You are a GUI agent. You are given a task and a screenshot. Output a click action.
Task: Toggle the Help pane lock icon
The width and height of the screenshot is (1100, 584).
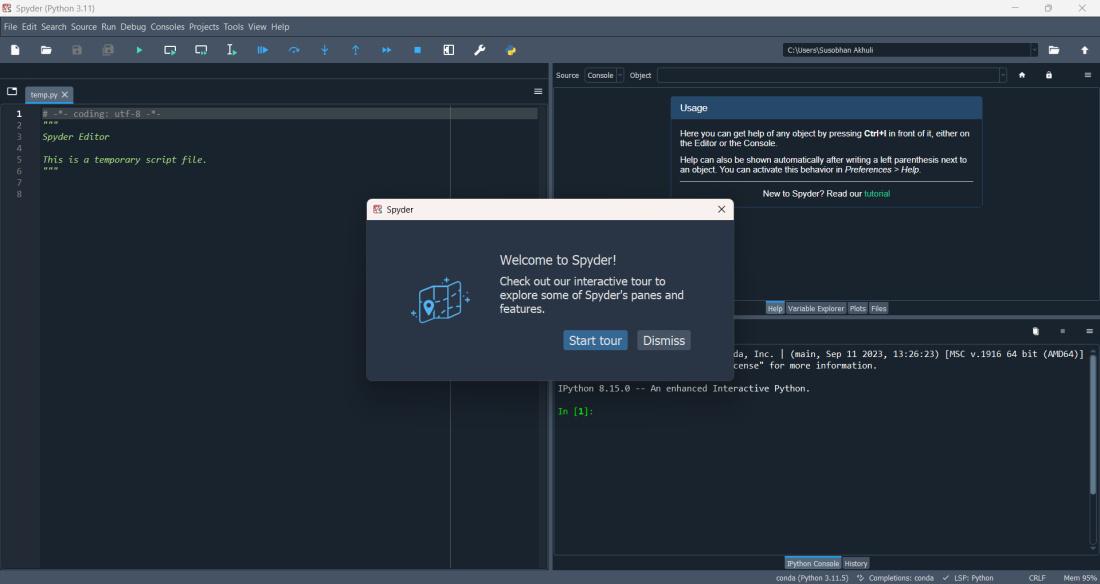pos(1049,75)
